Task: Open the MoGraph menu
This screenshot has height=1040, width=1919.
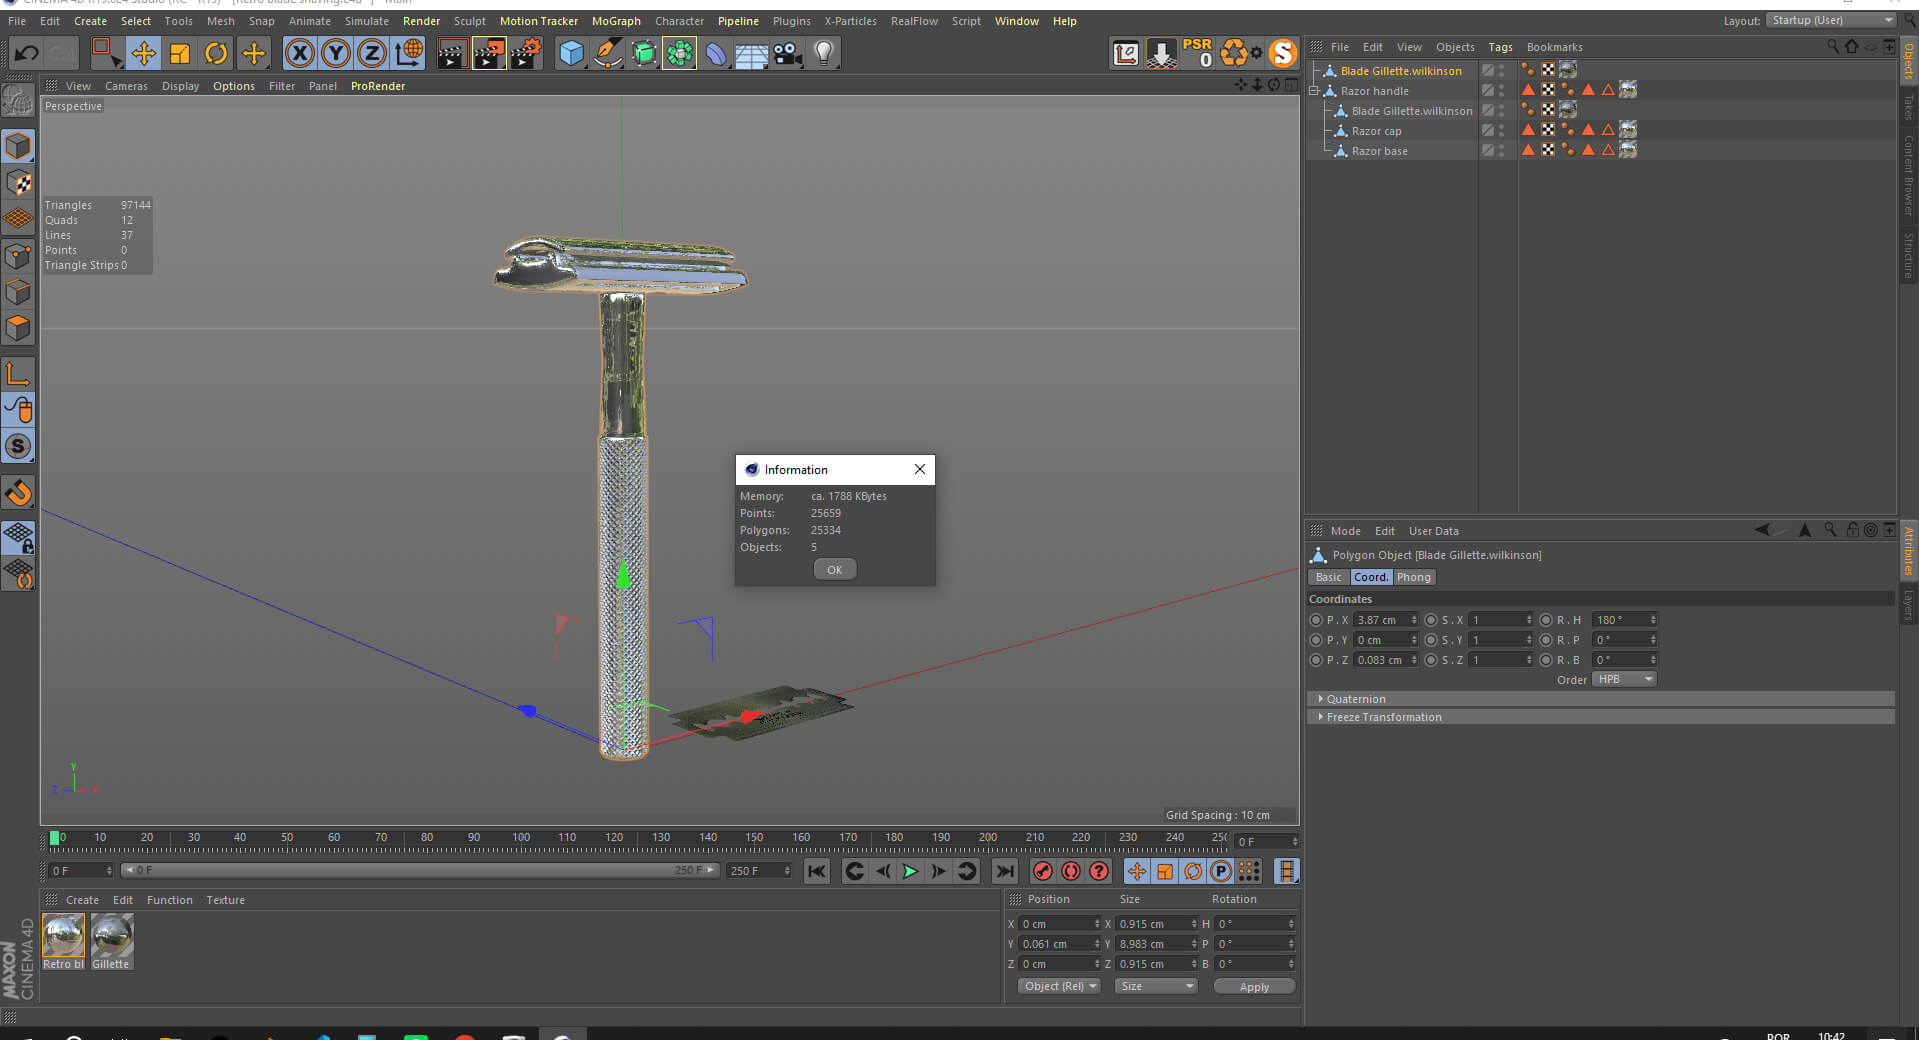Action: coord(616,21)
